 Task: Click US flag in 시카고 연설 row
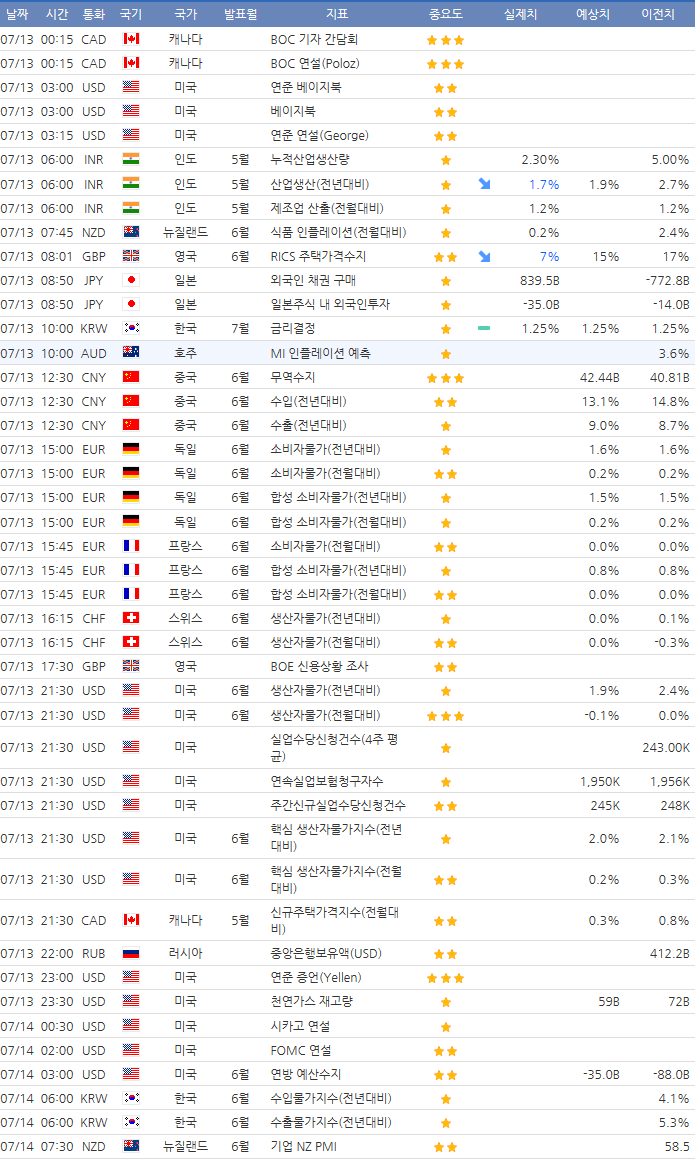[131, 1026]
